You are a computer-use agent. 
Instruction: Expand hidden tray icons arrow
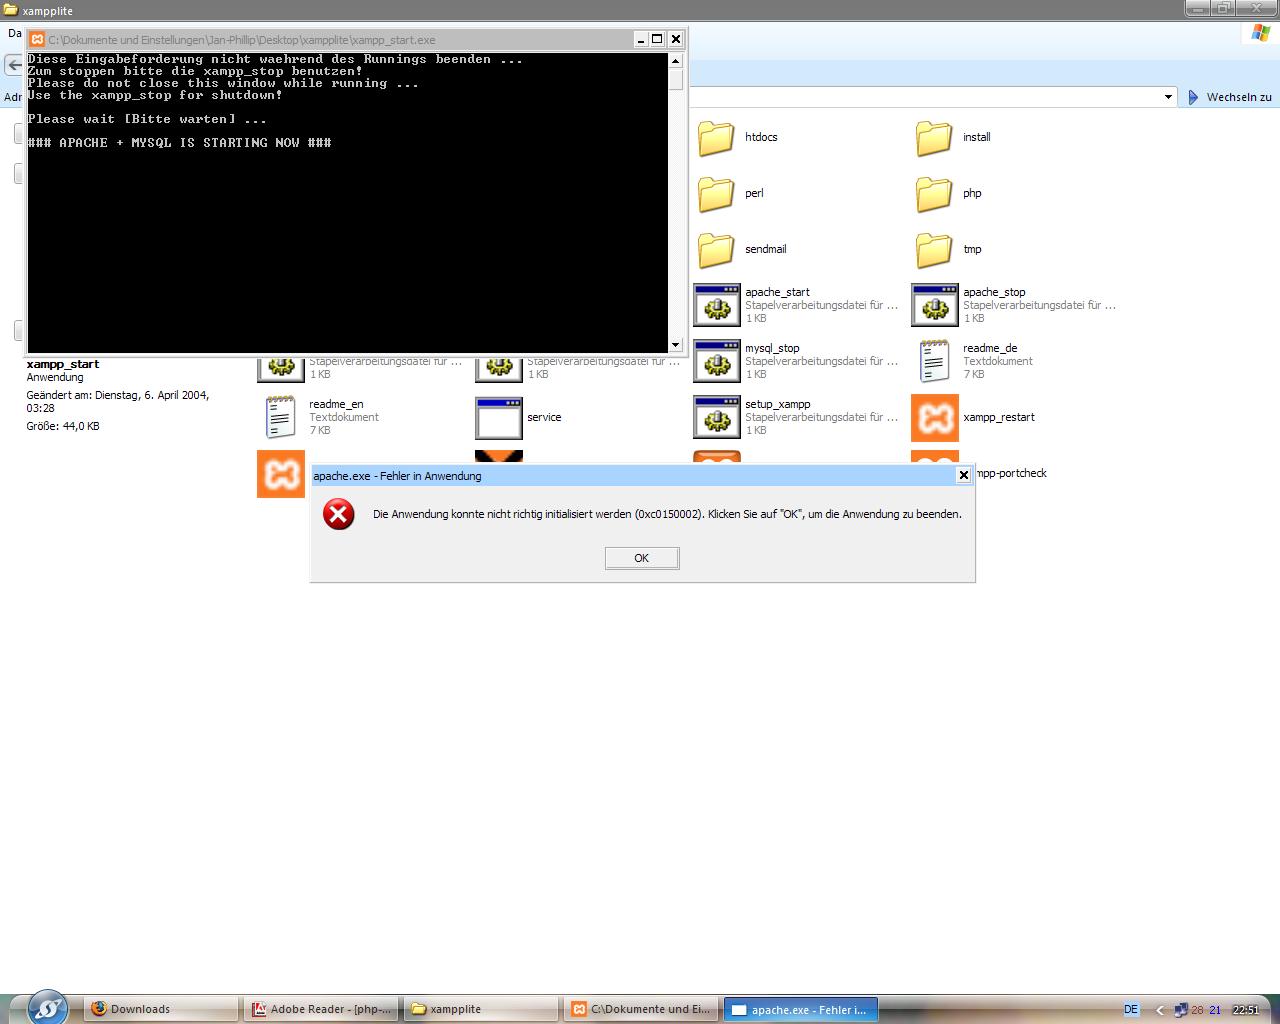(x=1159, y=1010)
